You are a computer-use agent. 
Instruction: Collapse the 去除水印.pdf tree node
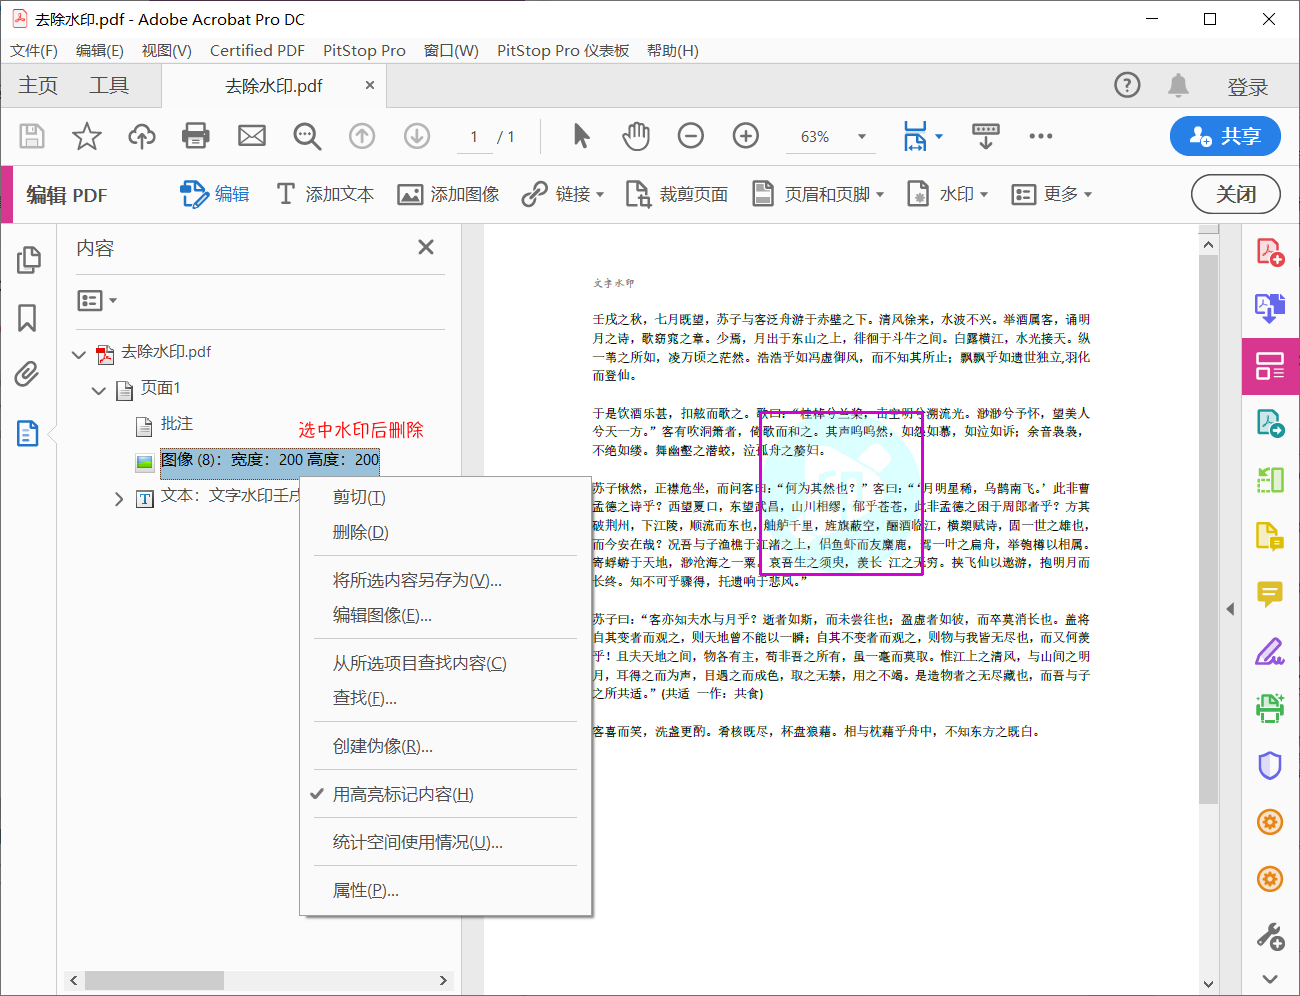(x=79, y=354)
